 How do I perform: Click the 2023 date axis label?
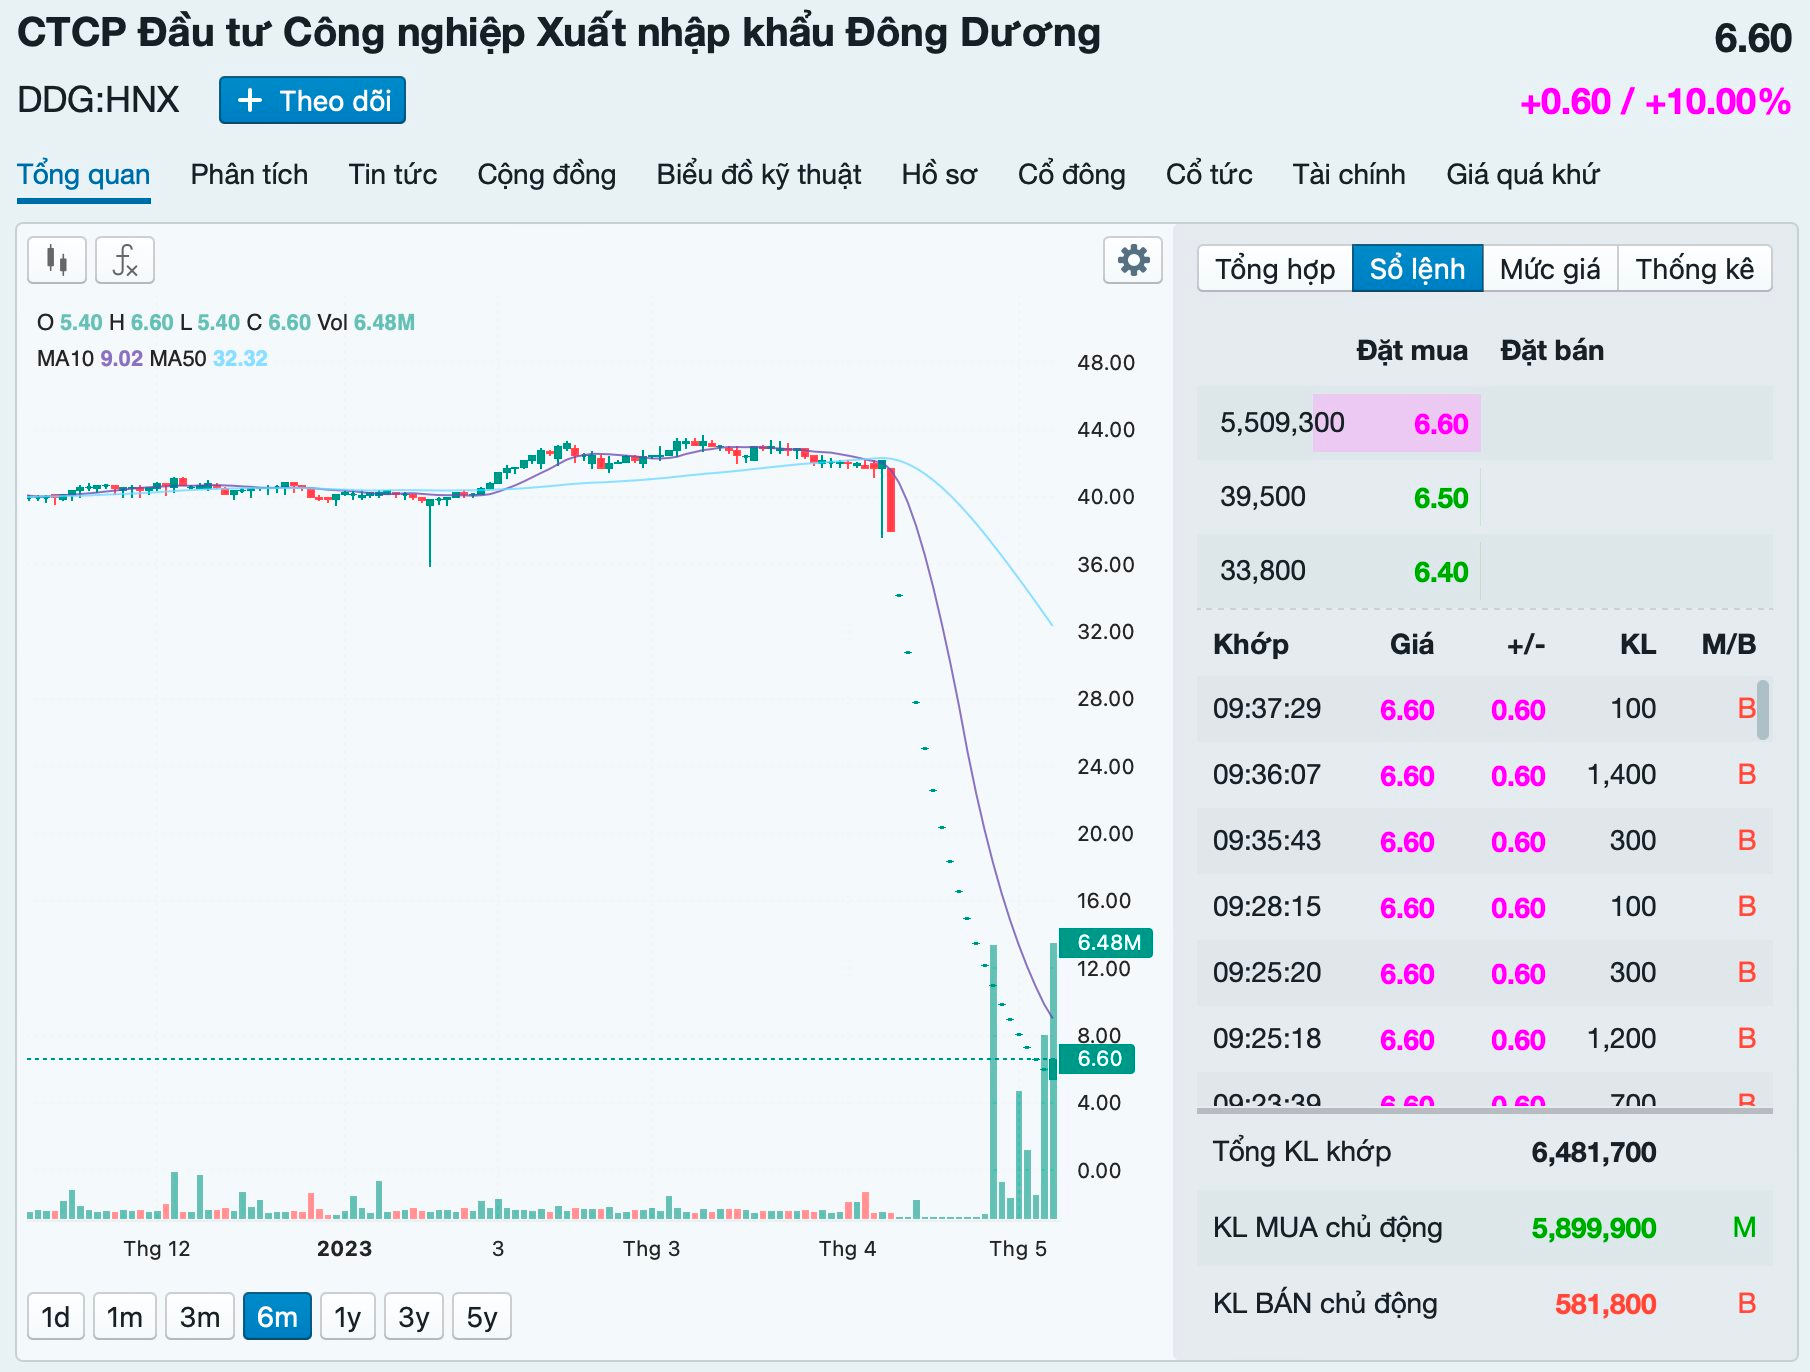click(x=344, y=1249)
